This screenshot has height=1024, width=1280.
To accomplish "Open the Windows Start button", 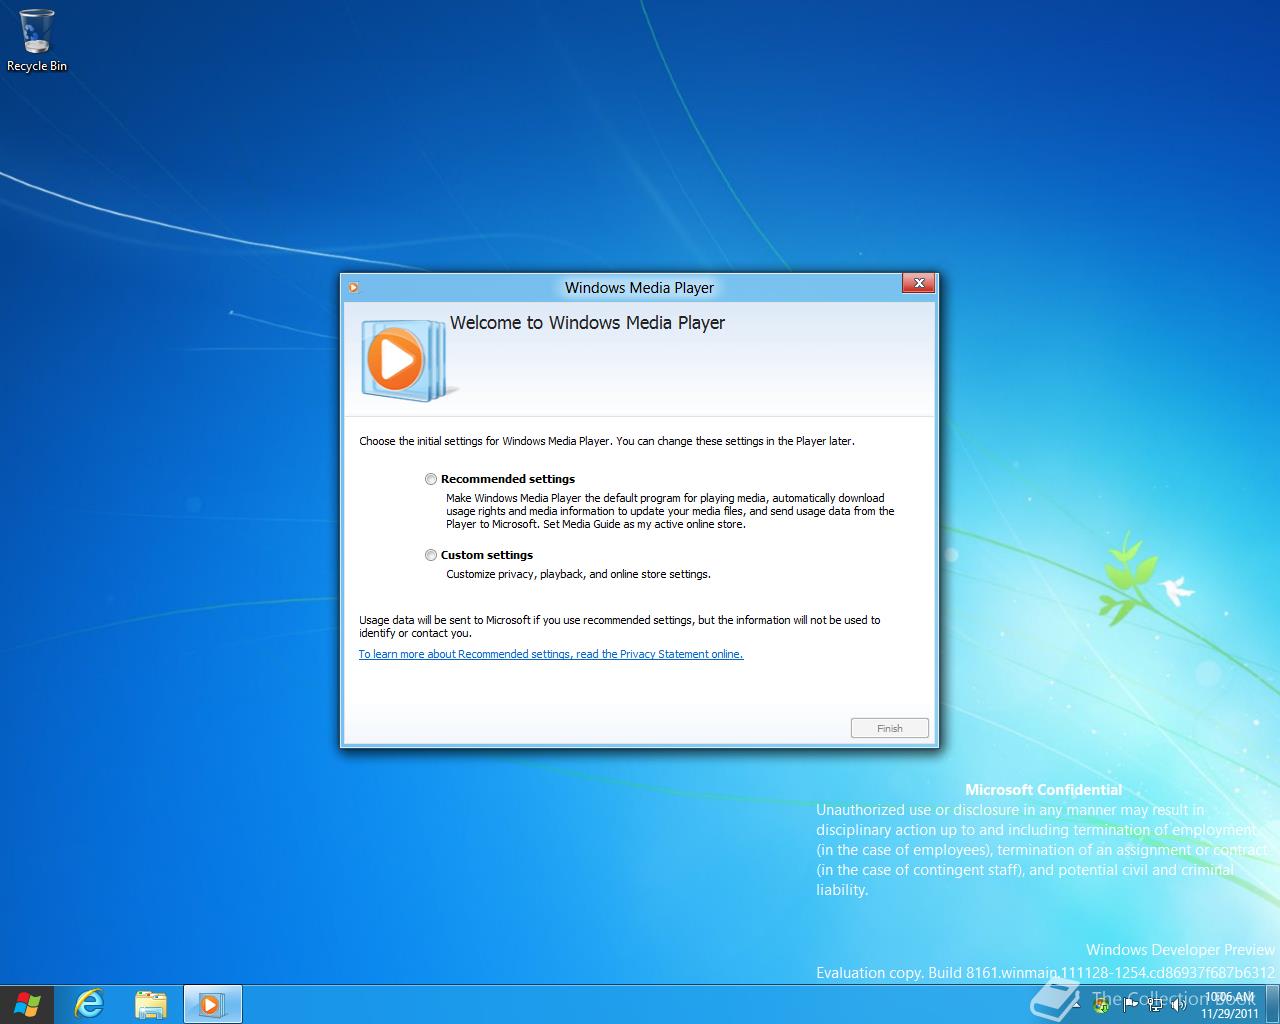I will click(x=27, y=1004).
